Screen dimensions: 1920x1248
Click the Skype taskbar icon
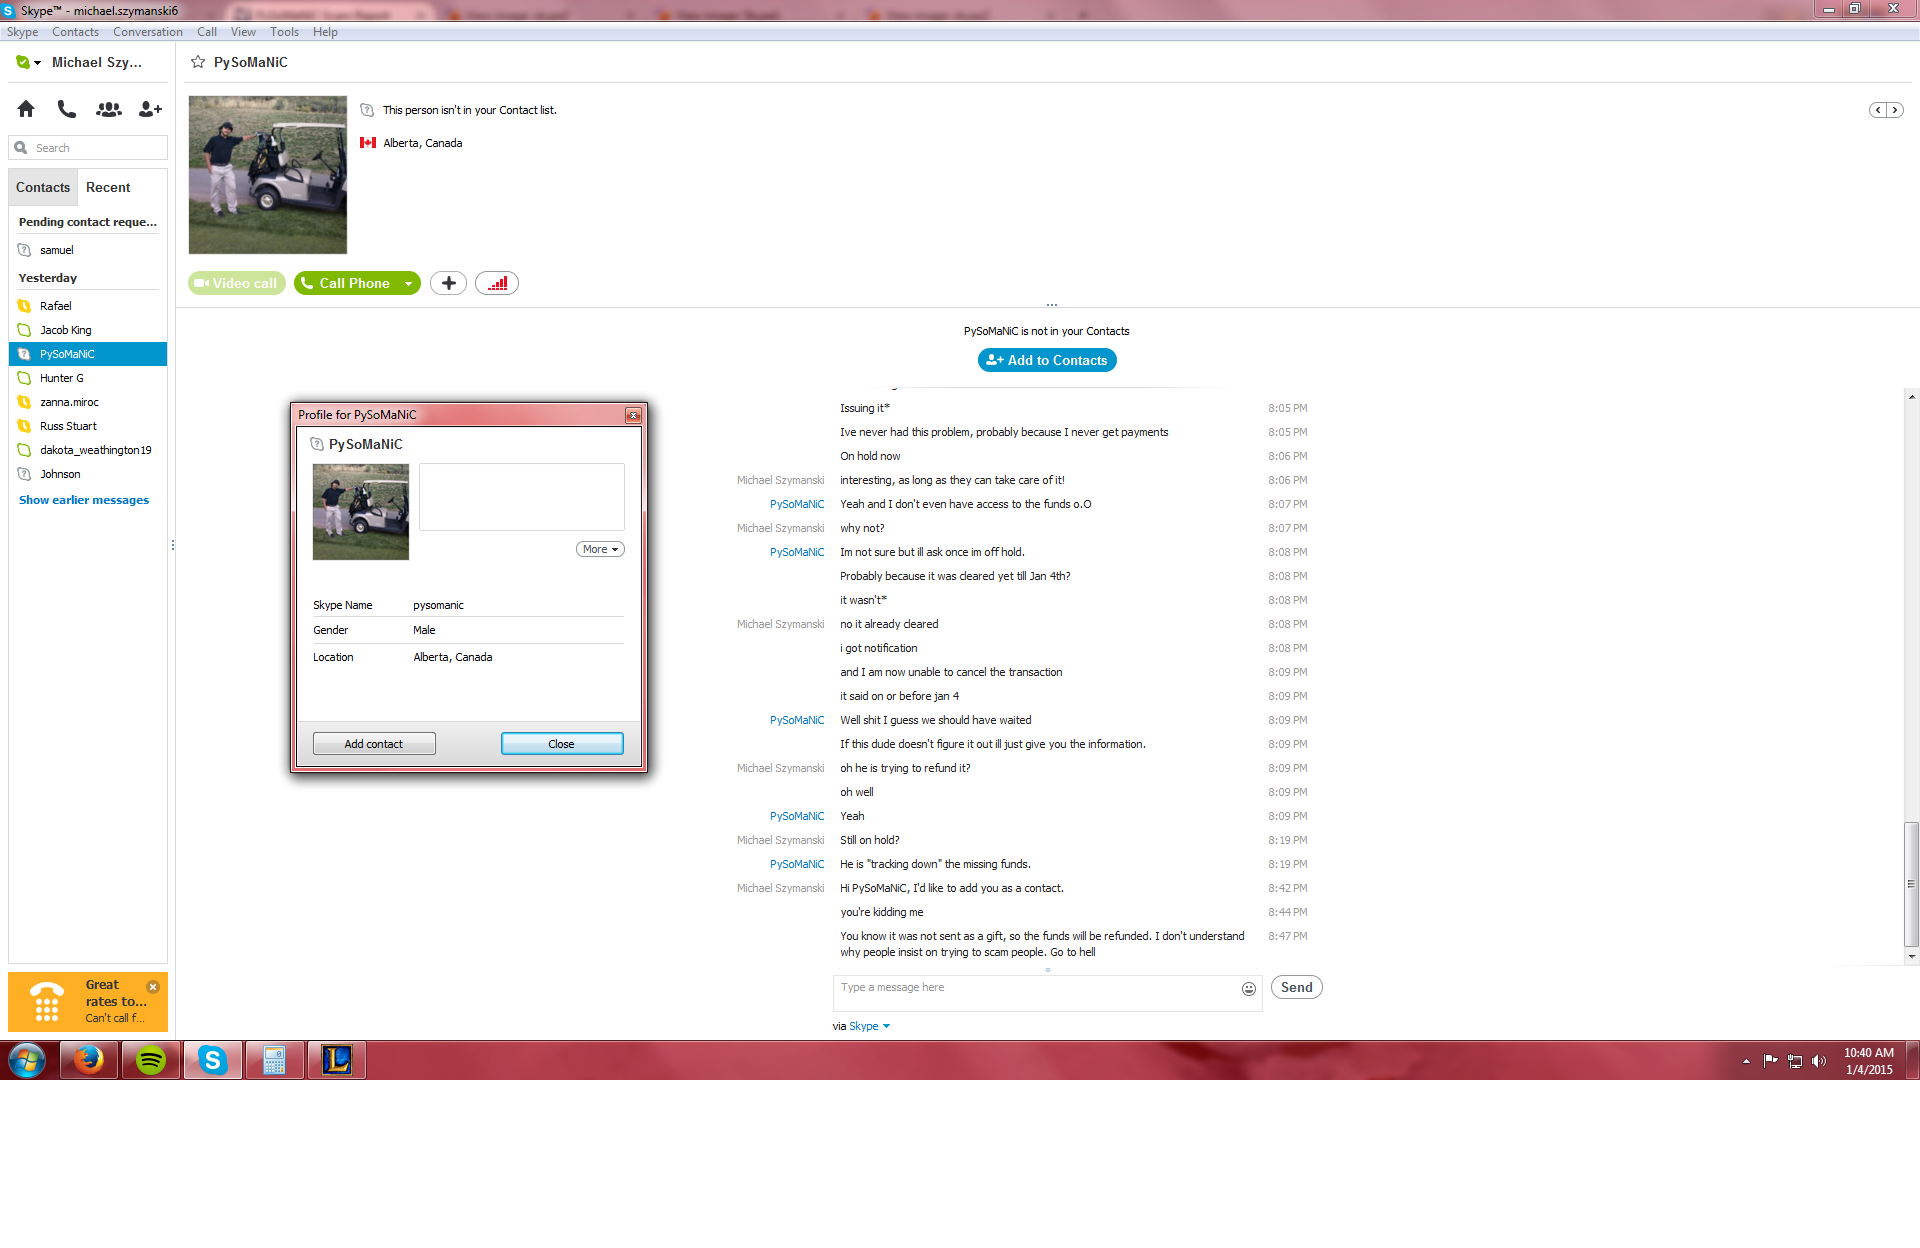[213, 1060]
